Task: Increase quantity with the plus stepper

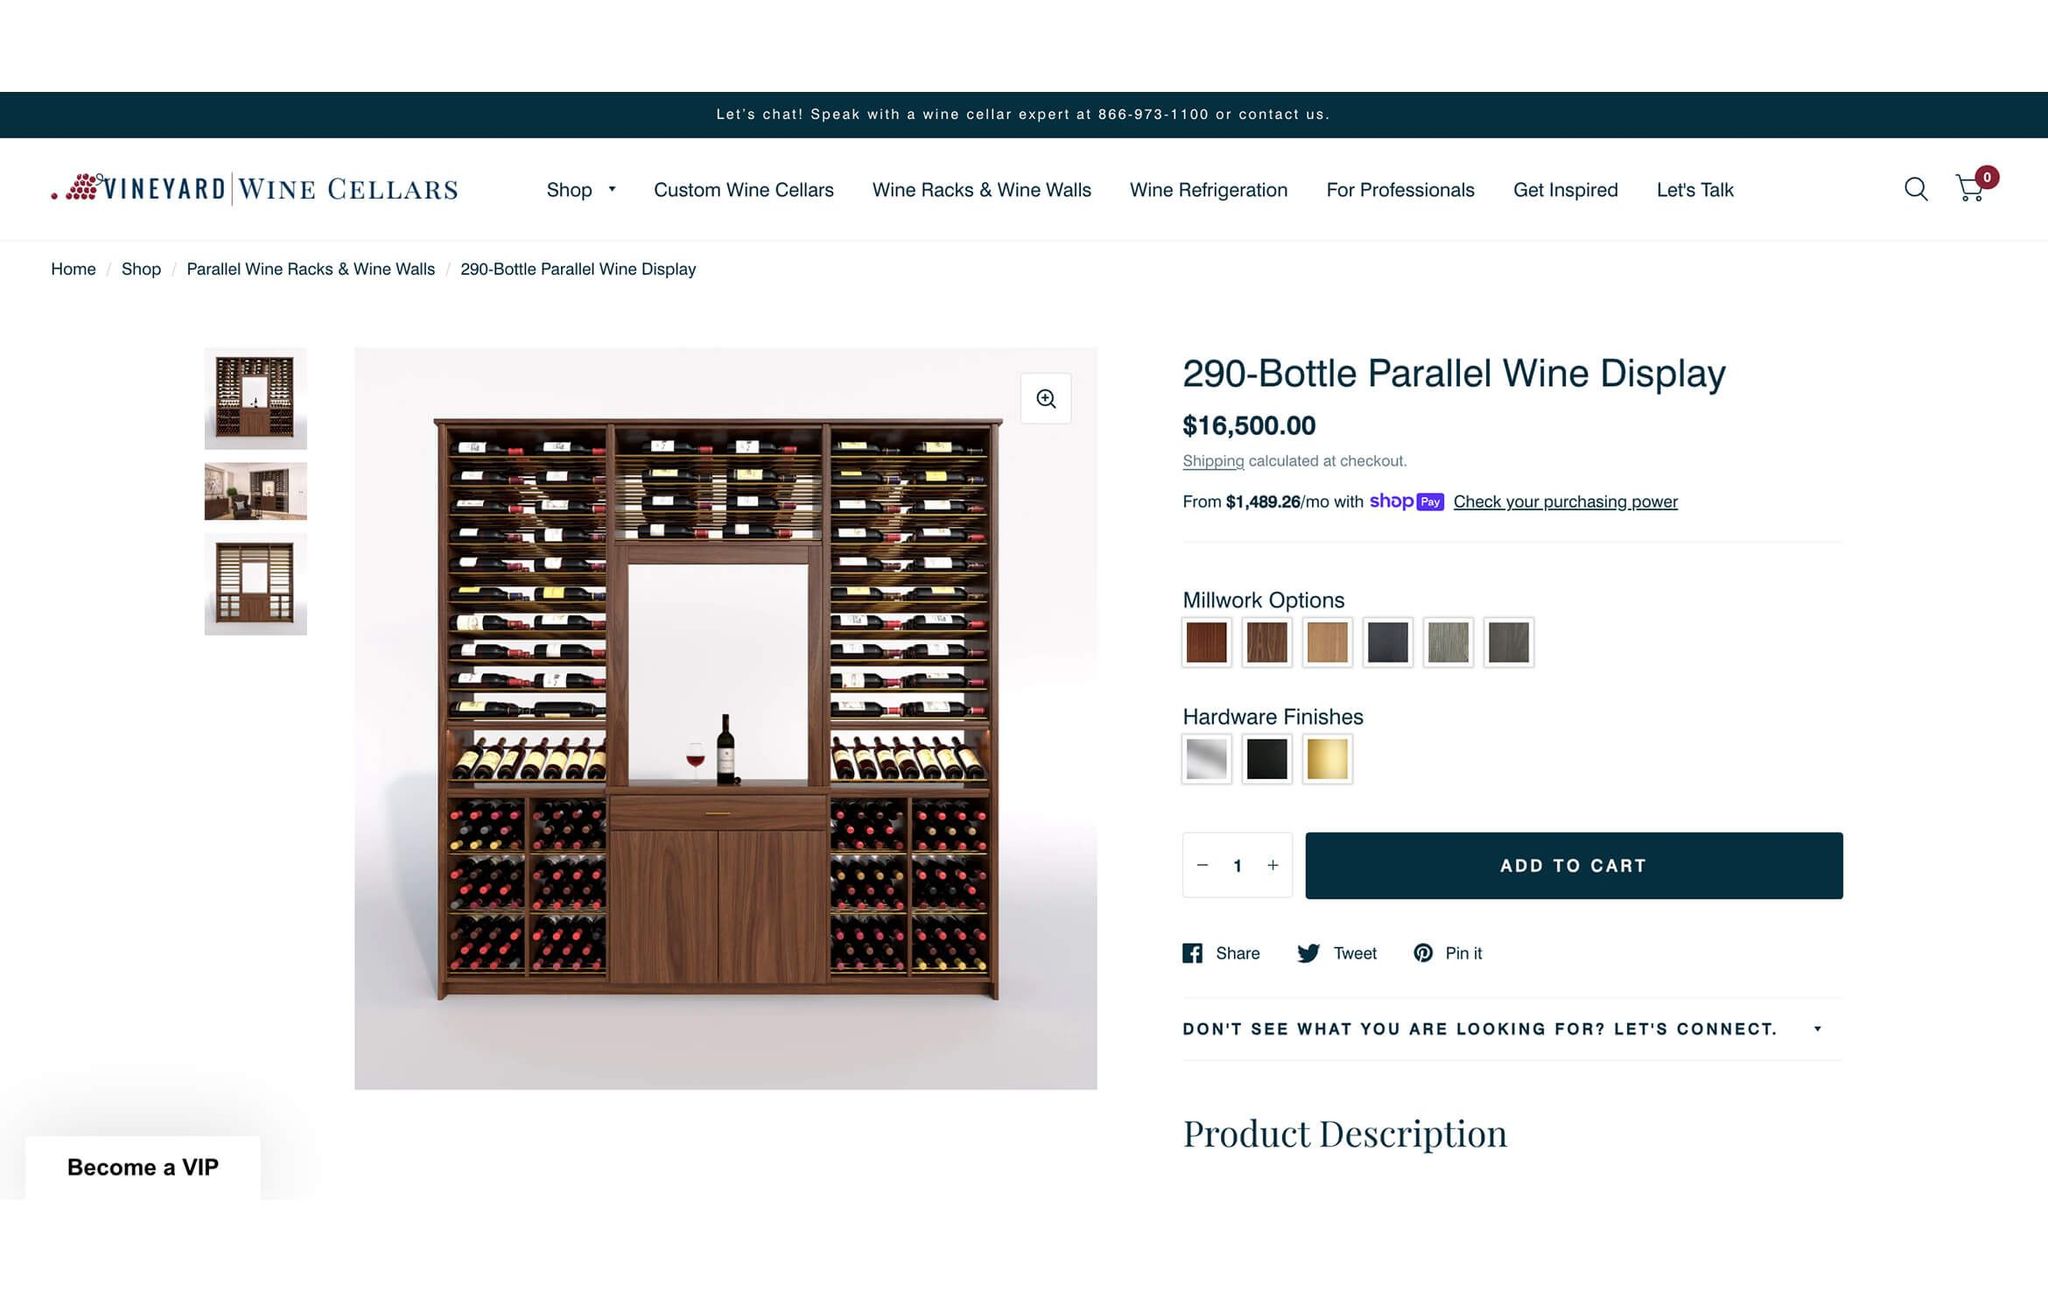Action: (1272, 865)
